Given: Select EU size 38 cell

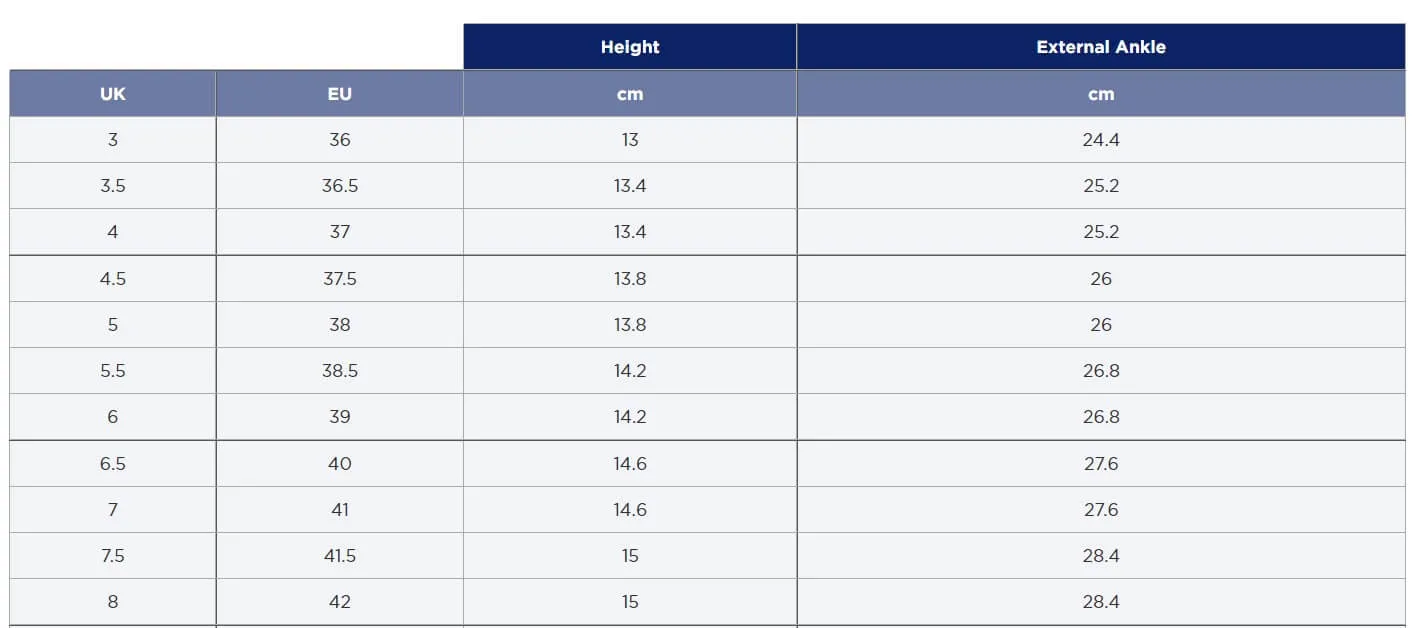Looking at the screenshot, I should point(340,325).
